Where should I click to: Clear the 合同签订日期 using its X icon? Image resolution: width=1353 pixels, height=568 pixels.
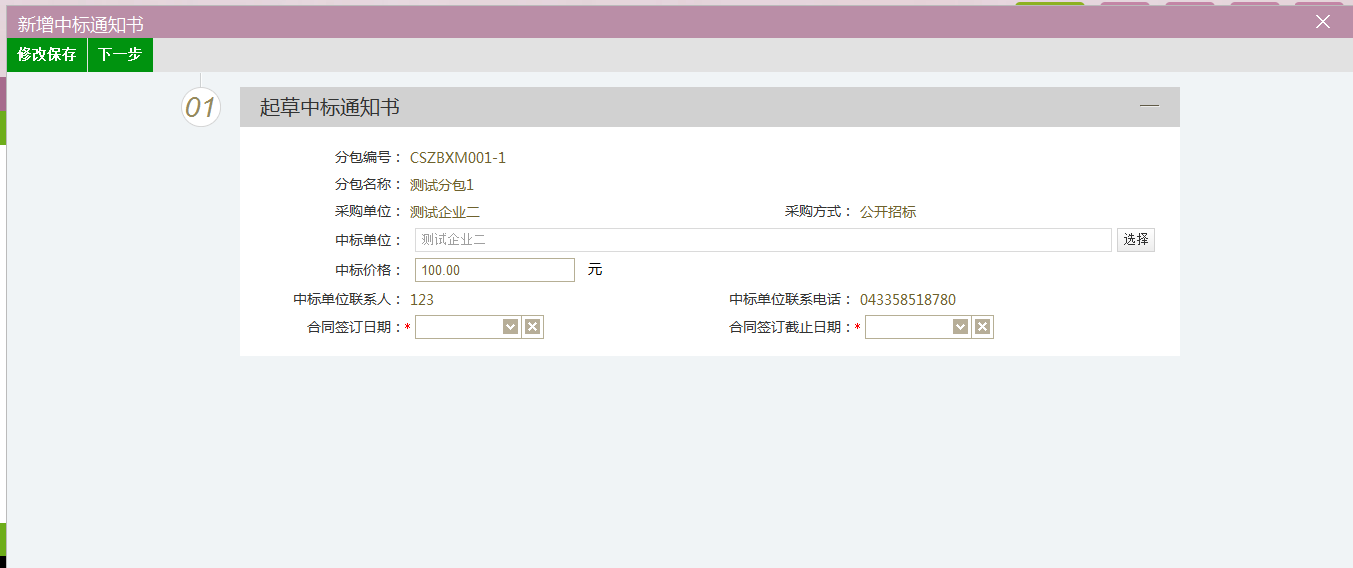point(532,327)
